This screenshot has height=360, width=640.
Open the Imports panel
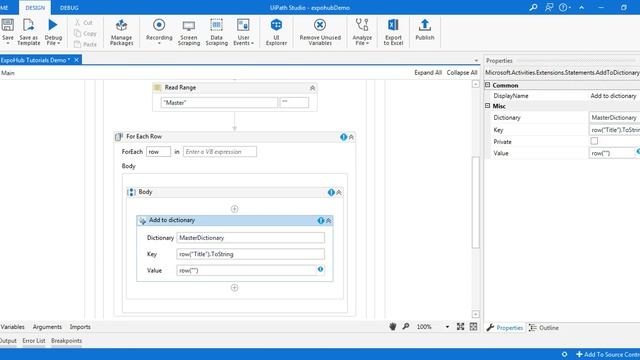point(80,327)
